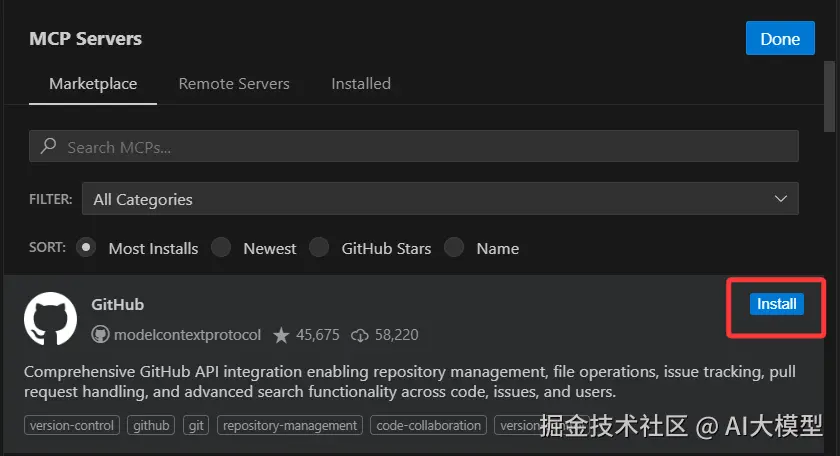The image size is (840, 456).
Task: Select the Marketplace tab
Action: pos(93,84)
